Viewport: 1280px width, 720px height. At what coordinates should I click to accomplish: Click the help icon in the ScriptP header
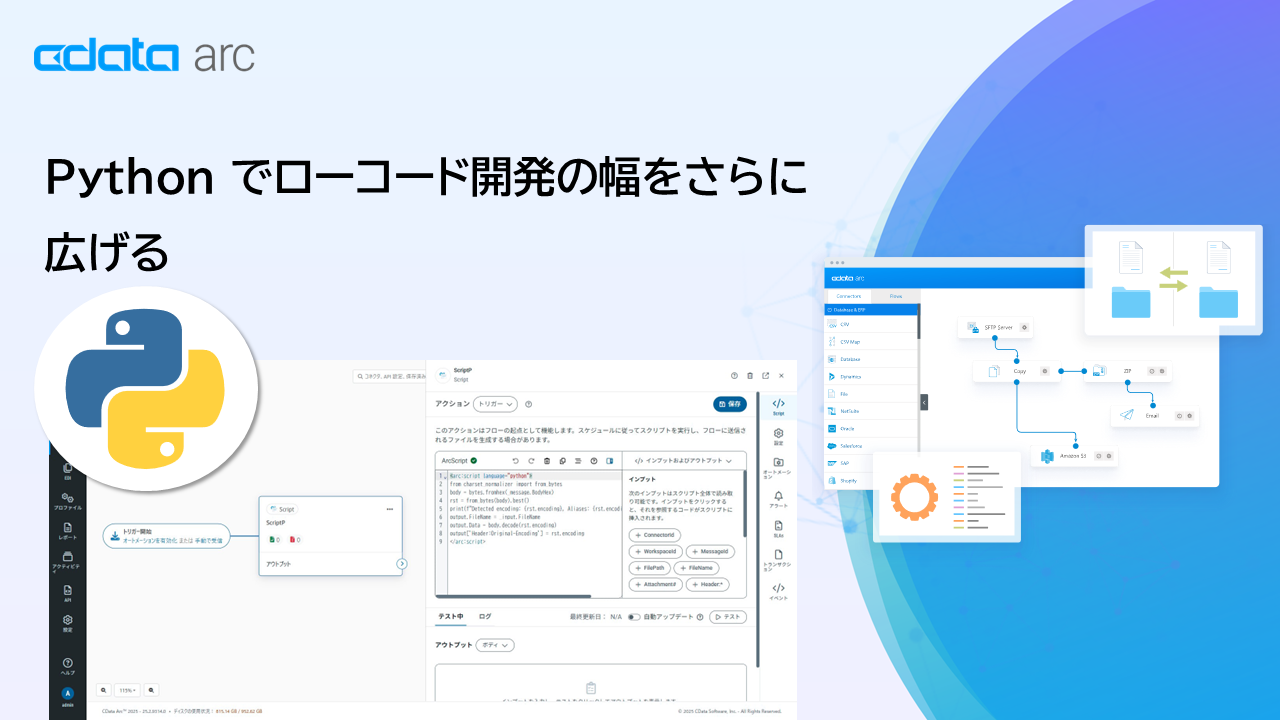[x=734, y=376]
